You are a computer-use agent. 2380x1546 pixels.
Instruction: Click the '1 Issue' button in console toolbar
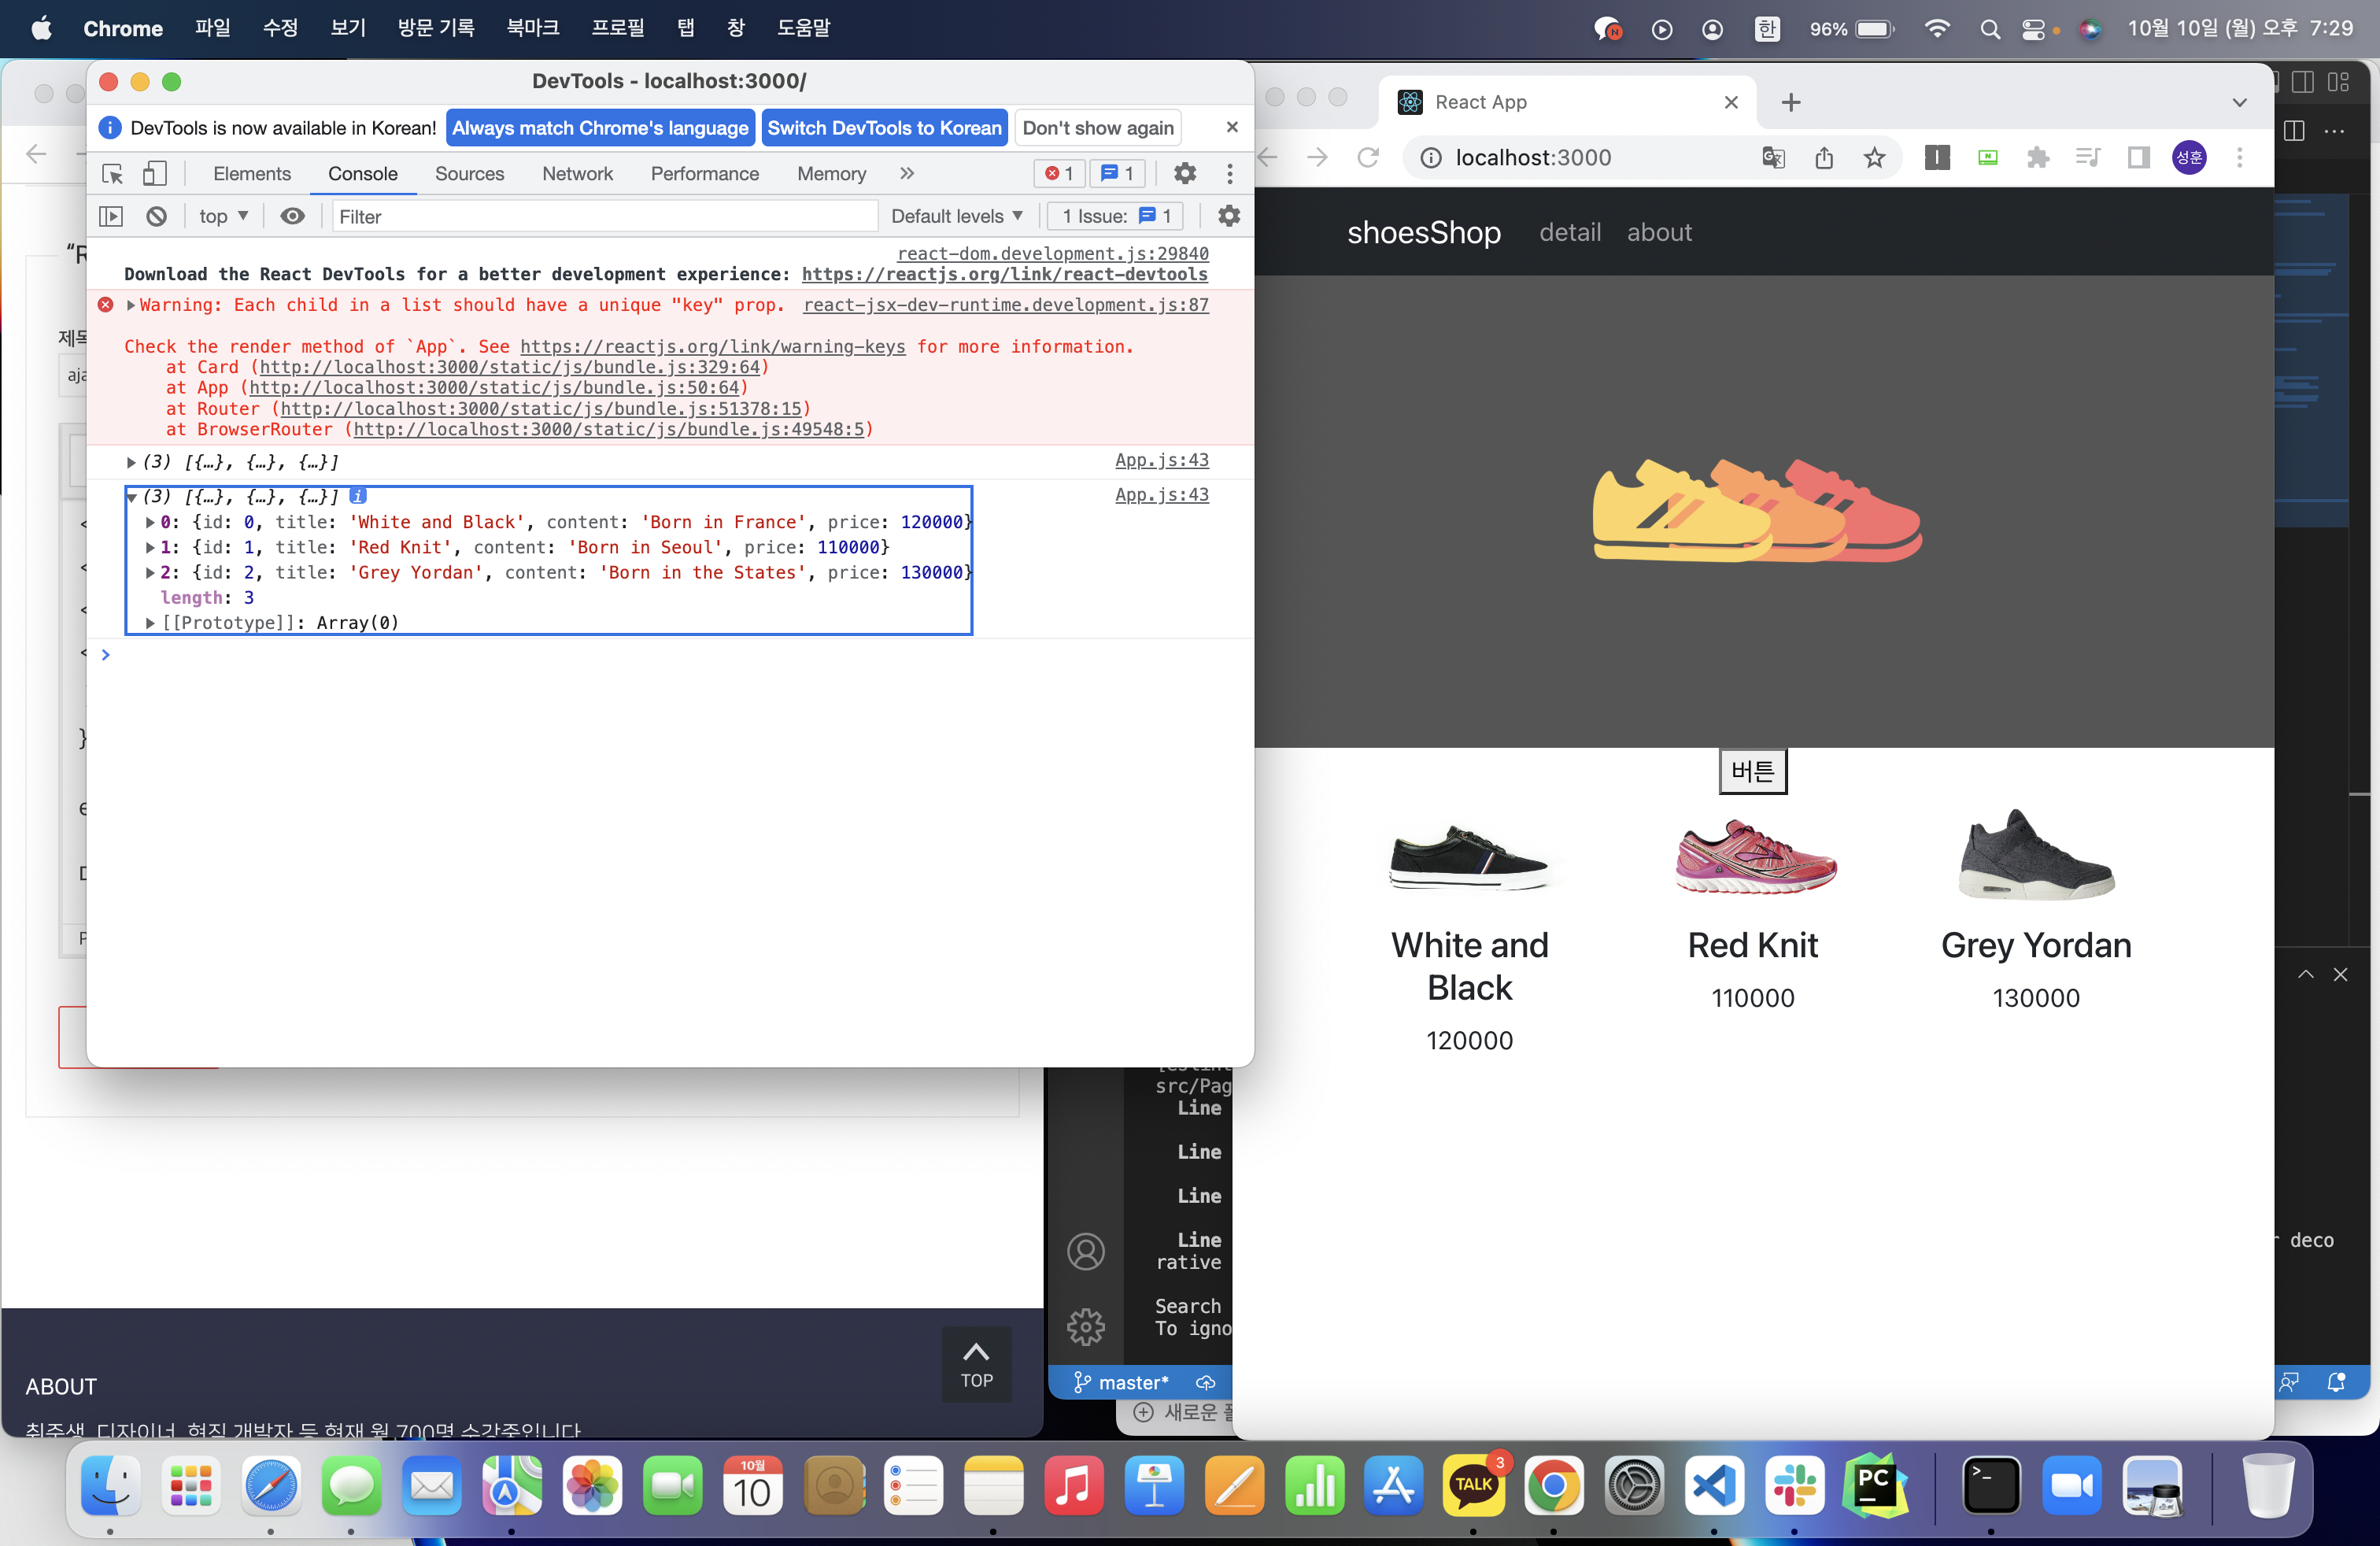1115,216
